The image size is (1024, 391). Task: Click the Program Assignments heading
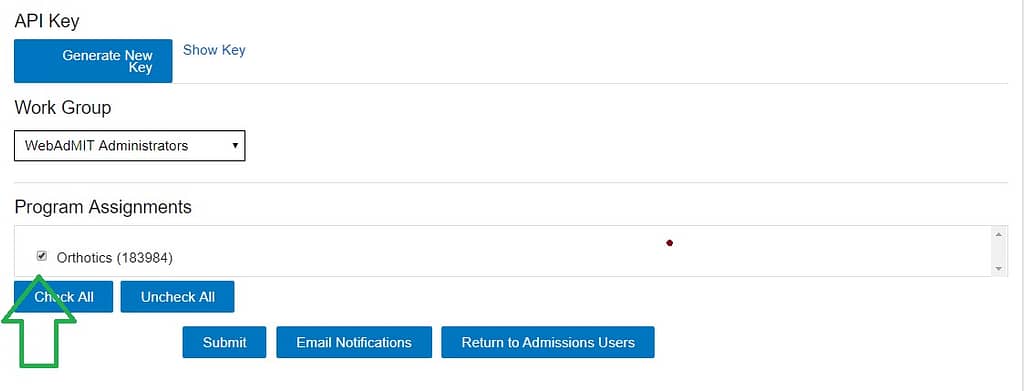click(x=103, y=207)
